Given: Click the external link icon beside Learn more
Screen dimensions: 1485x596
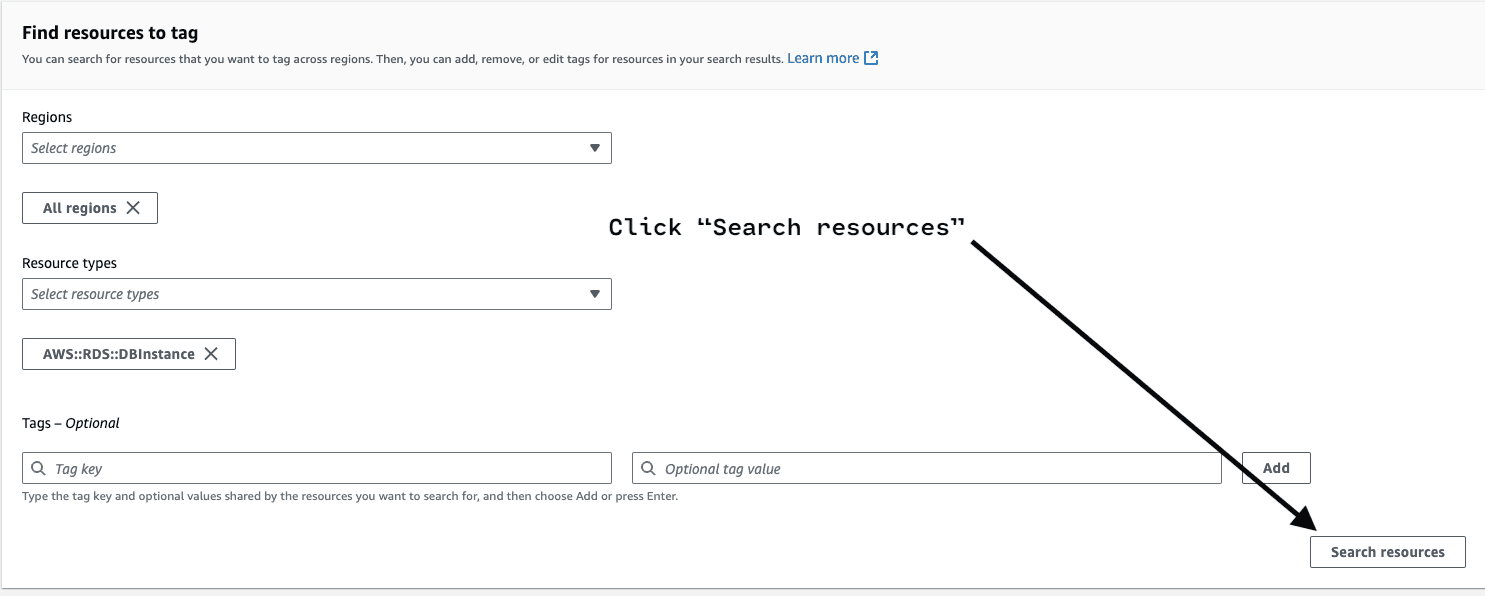Looking at the screenshot, I should (871, 58).
